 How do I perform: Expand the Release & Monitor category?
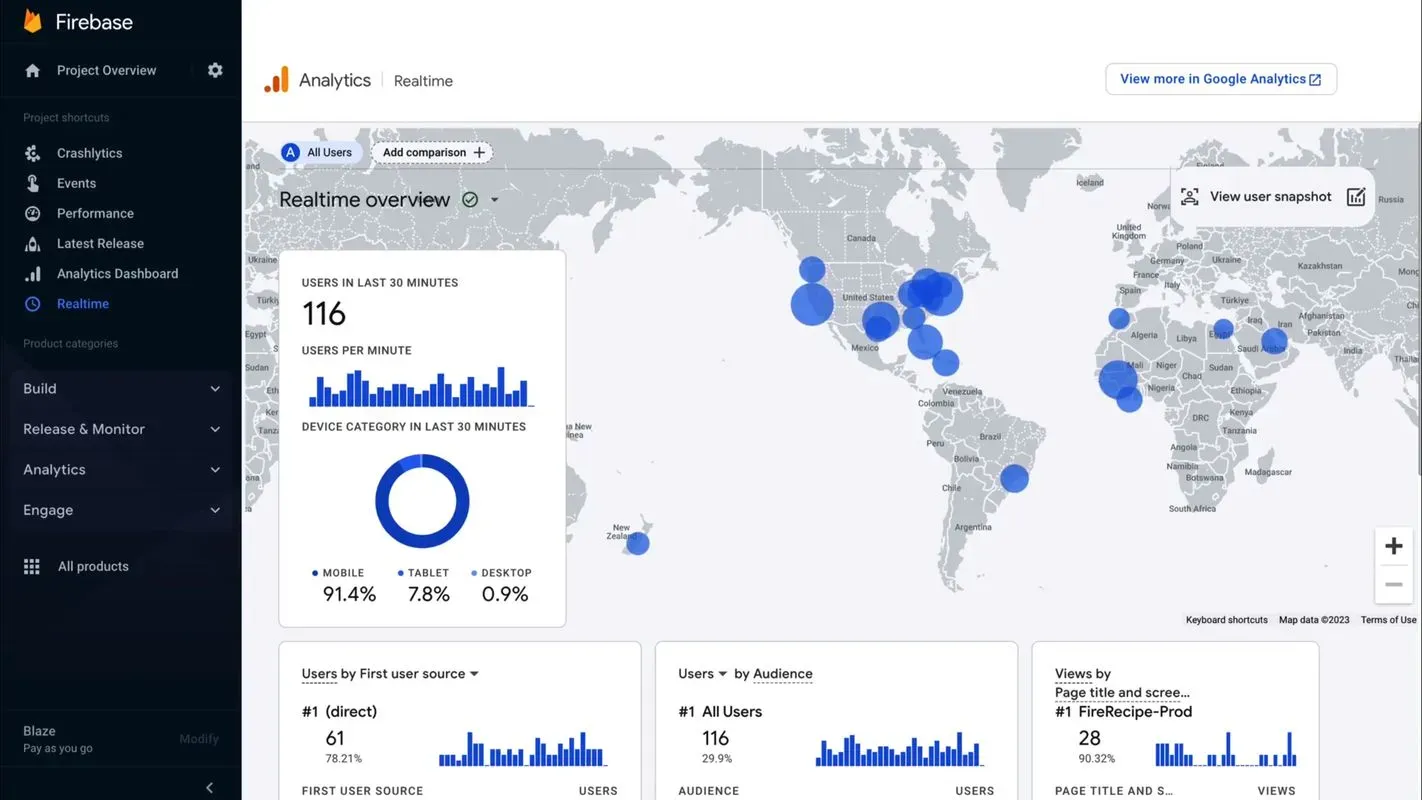tap(121, 429)
